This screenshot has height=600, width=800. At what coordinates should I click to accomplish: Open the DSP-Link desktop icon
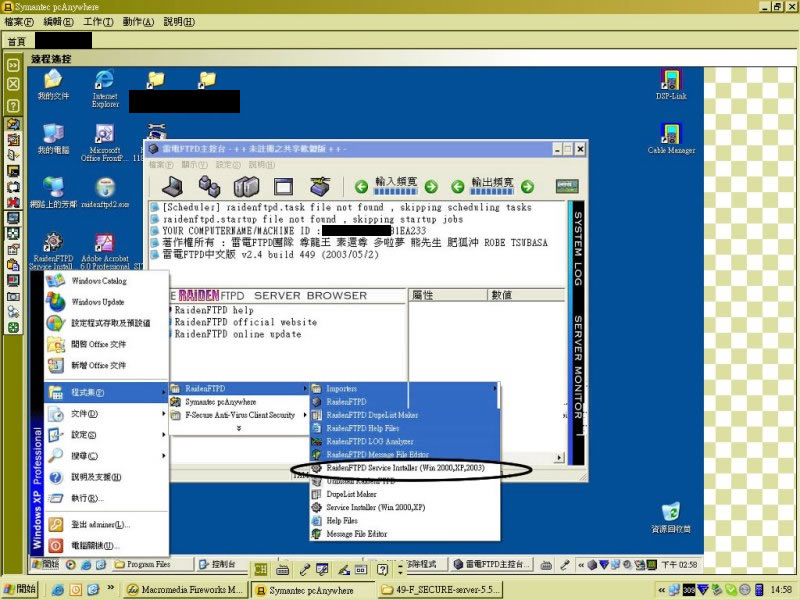click(671, 85)
